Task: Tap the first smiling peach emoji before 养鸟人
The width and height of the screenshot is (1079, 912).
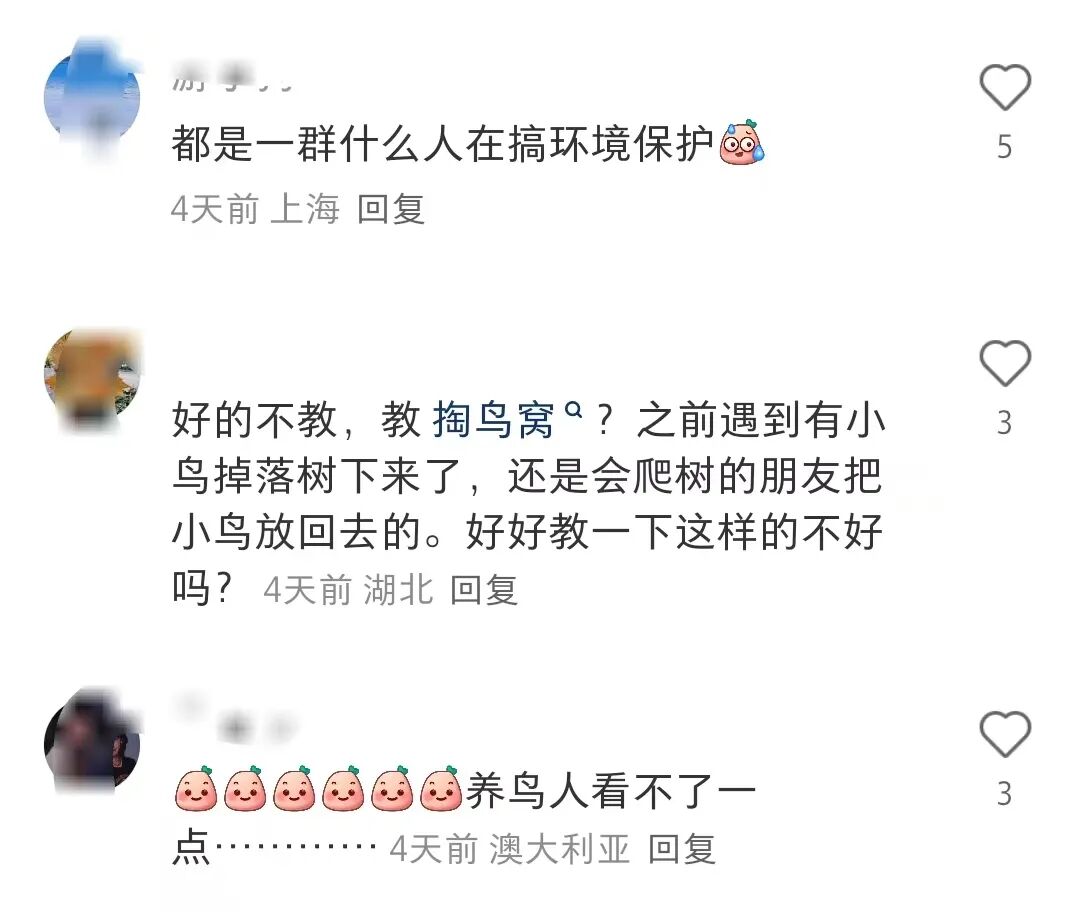Action: tap(196, 789)
